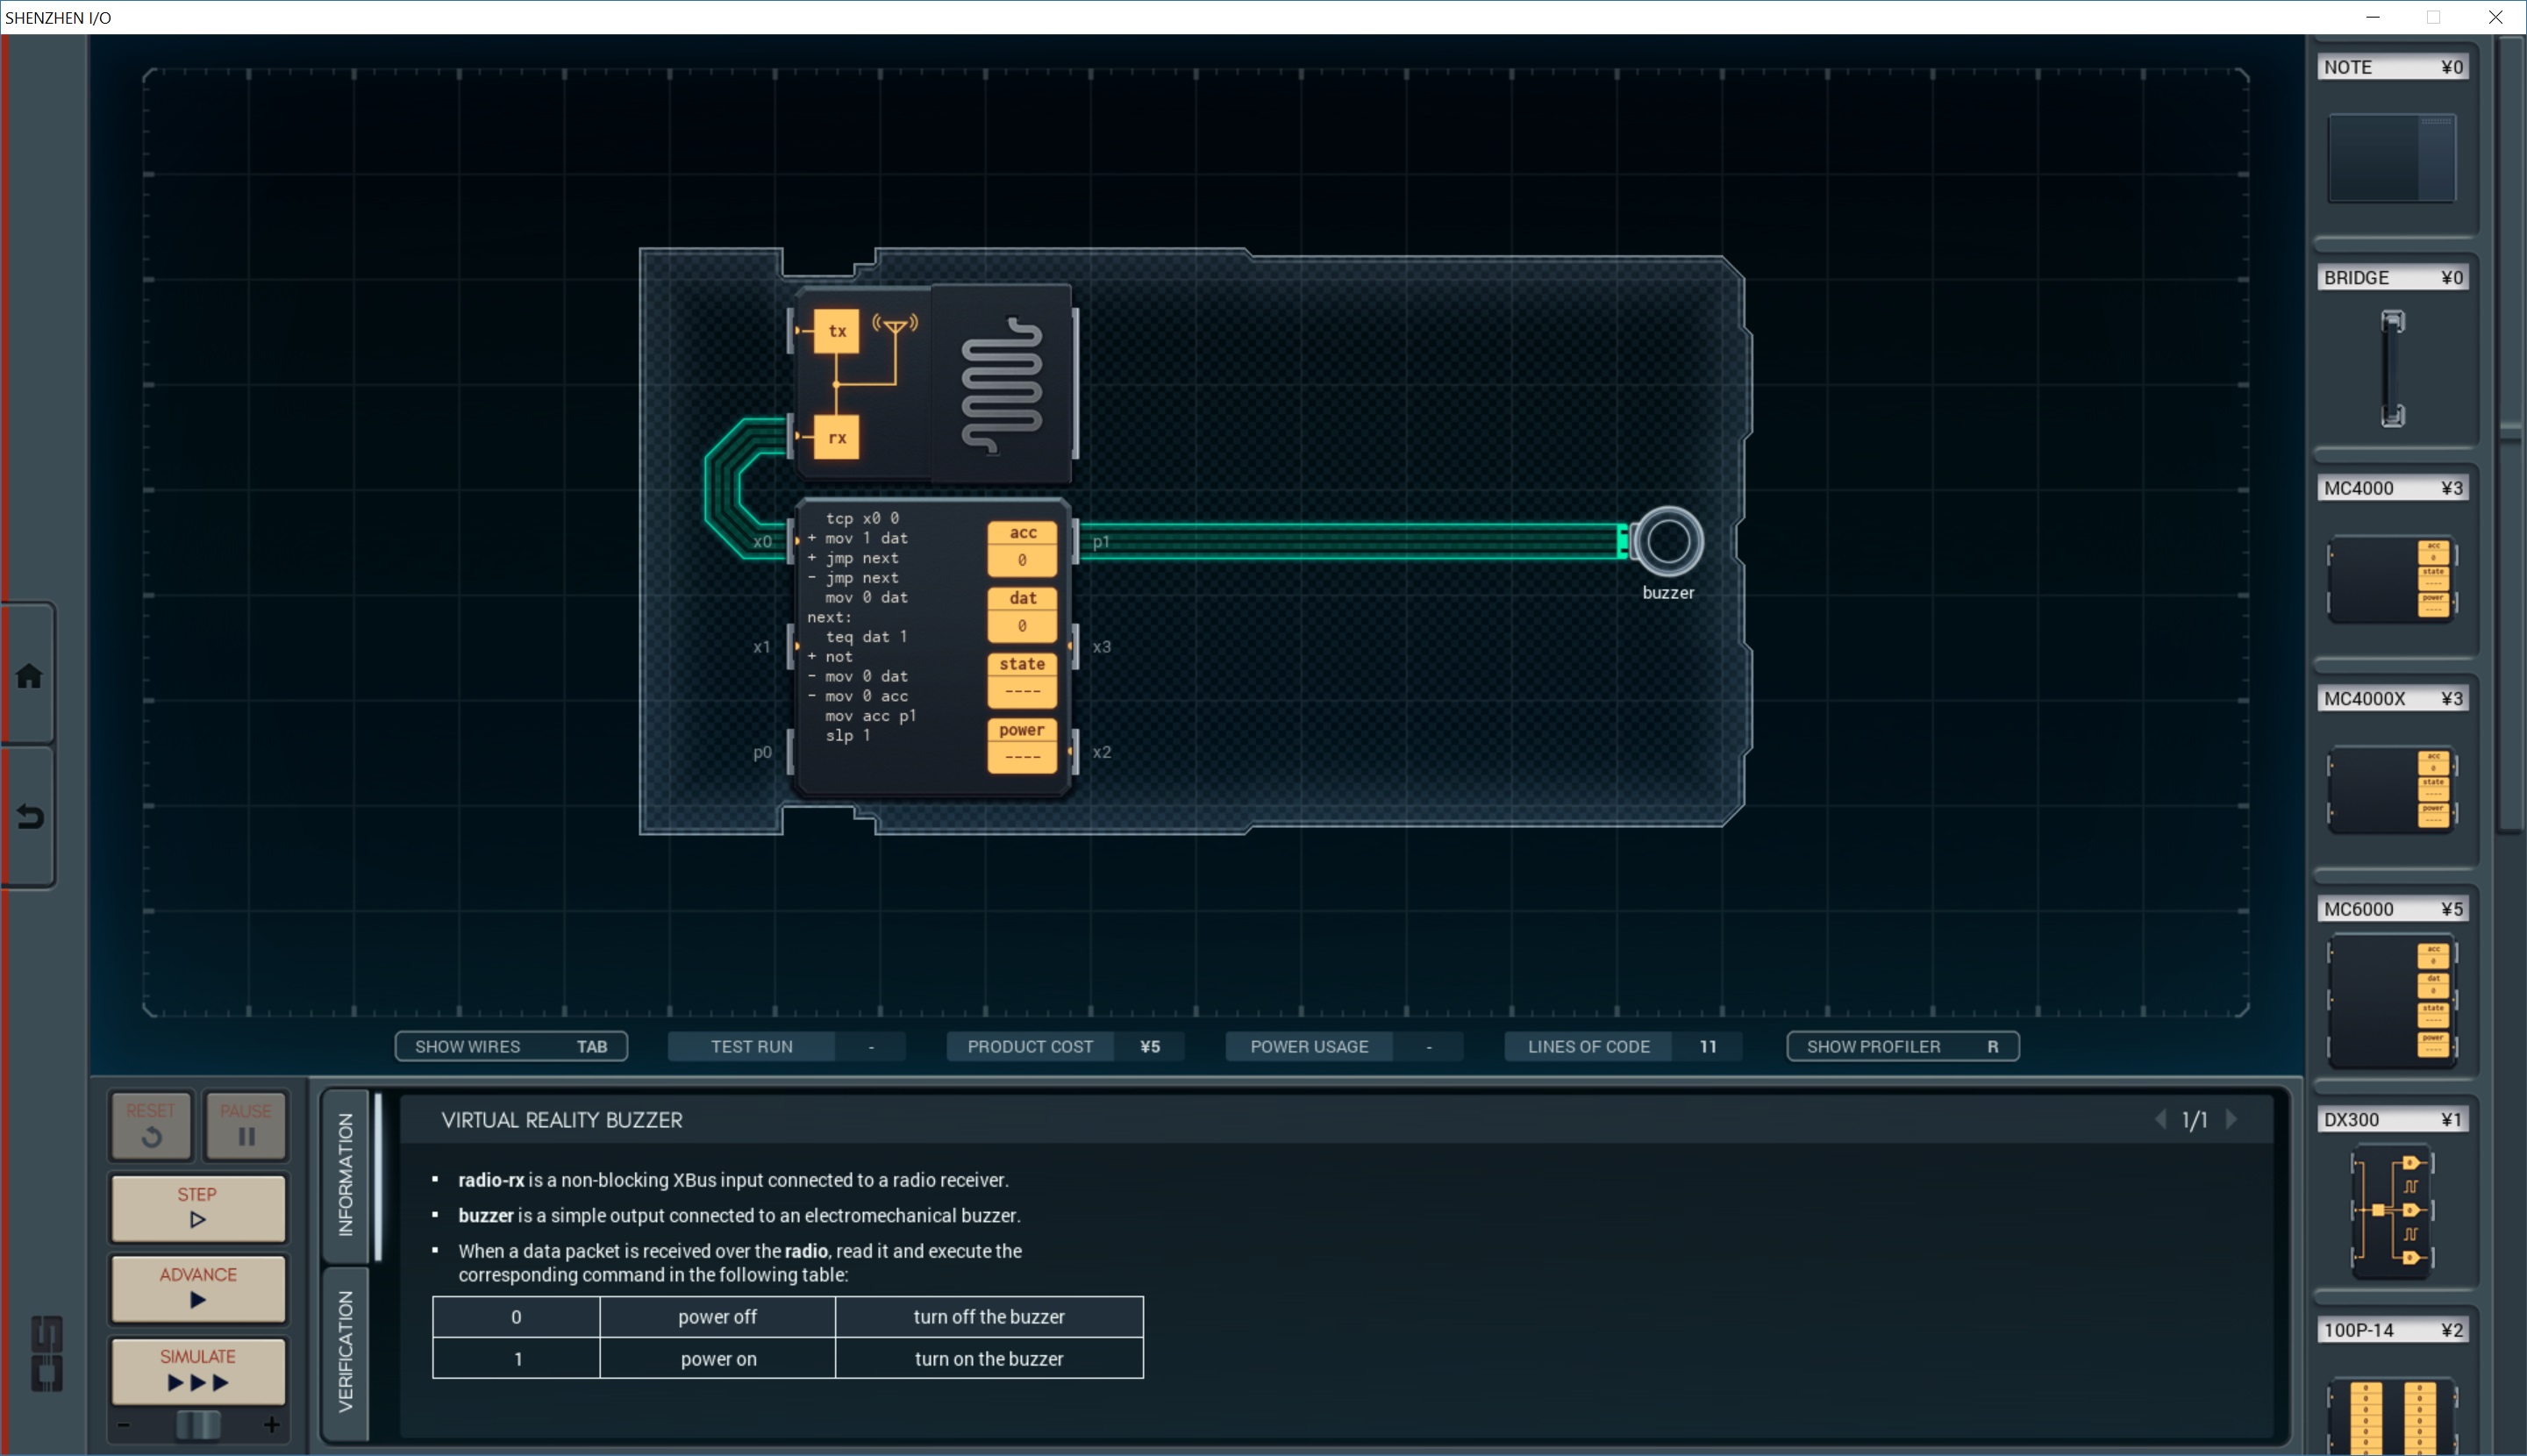Click the Simulate button
Screen dimensions: 2527x1456
pyautogui.click(x=198, y=1370)
